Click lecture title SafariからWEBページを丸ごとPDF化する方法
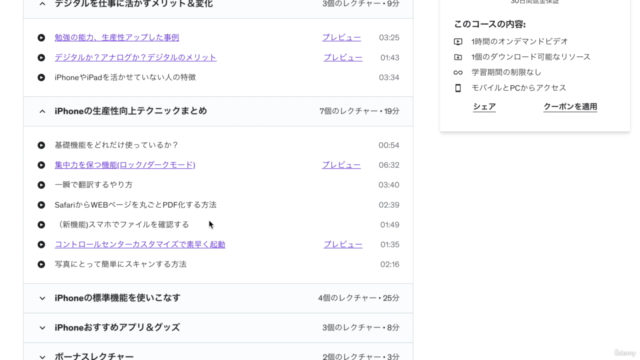 pos(136,205)
